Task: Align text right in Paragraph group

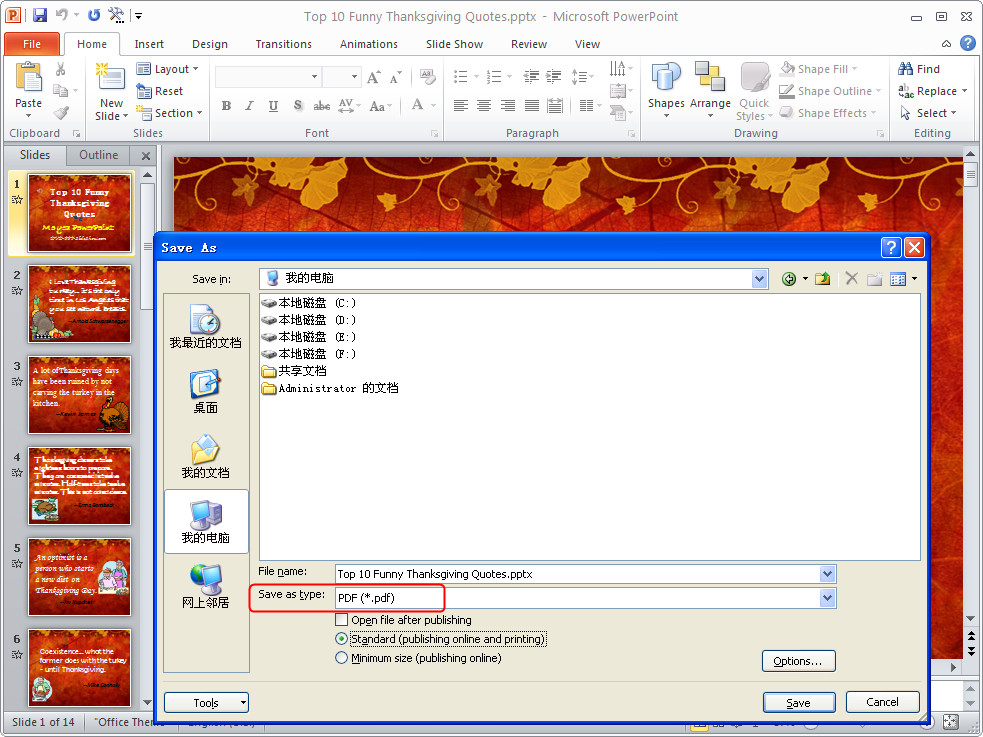Action: point(508,106)
